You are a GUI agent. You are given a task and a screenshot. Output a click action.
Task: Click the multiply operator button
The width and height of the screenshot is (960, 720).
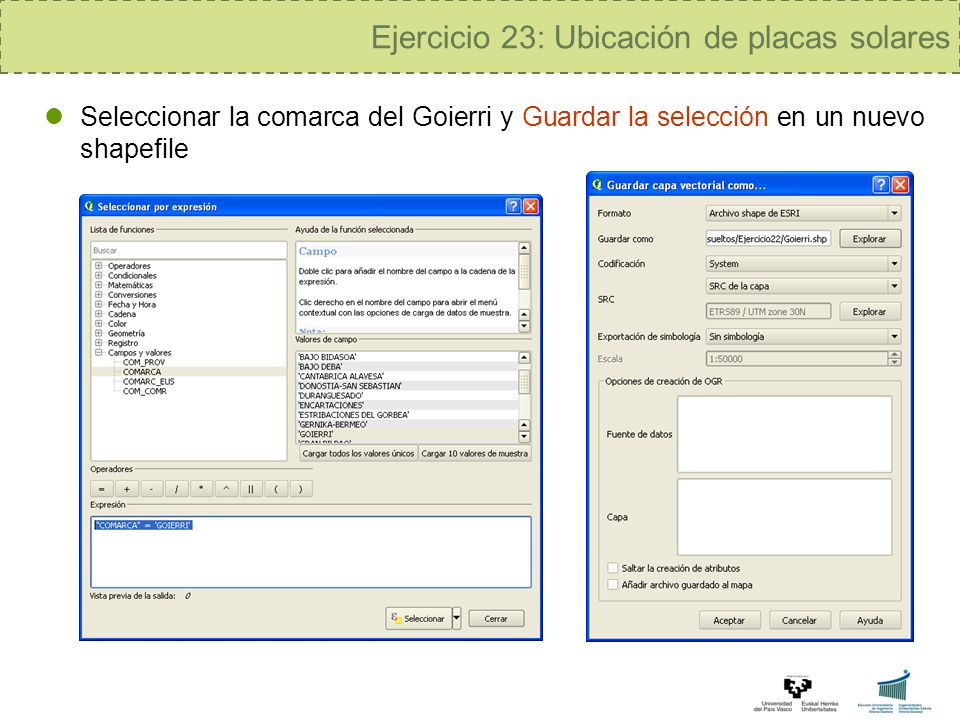coord(201,489)
